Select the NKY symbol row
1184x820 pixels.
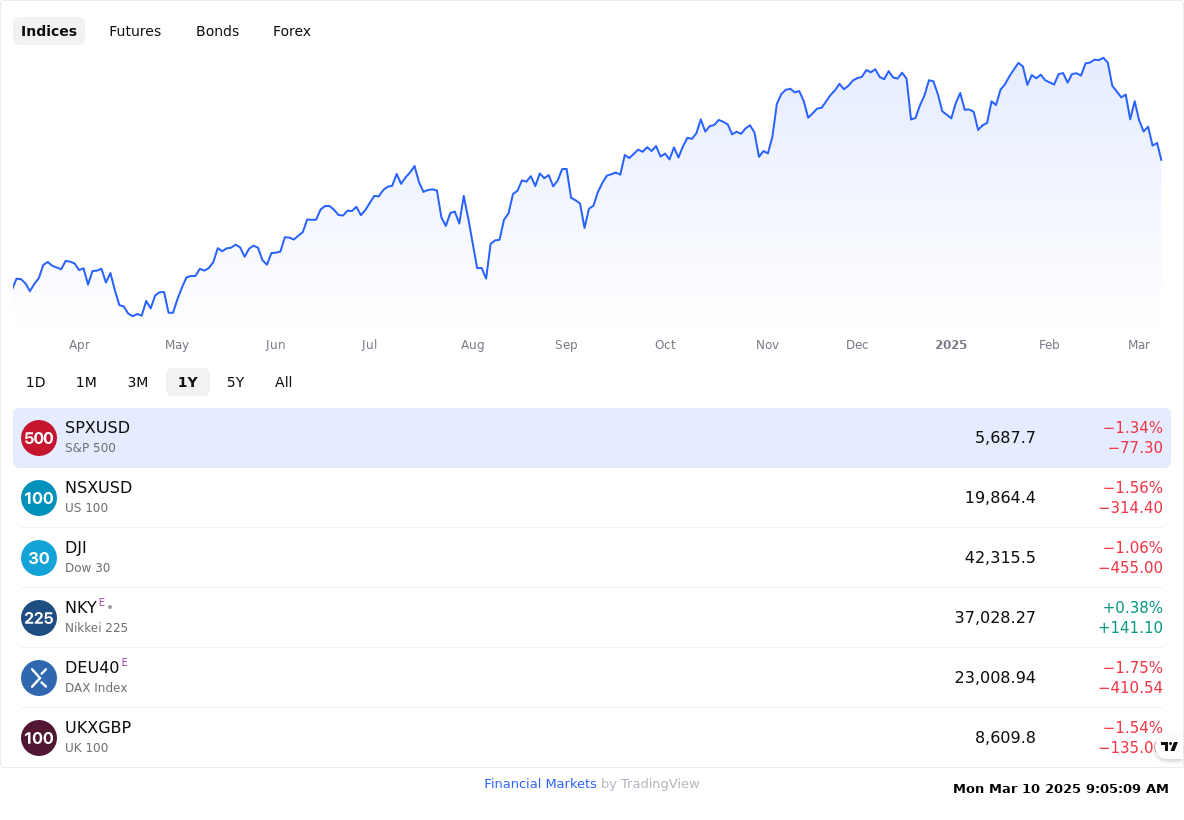(x=592, y=618)
